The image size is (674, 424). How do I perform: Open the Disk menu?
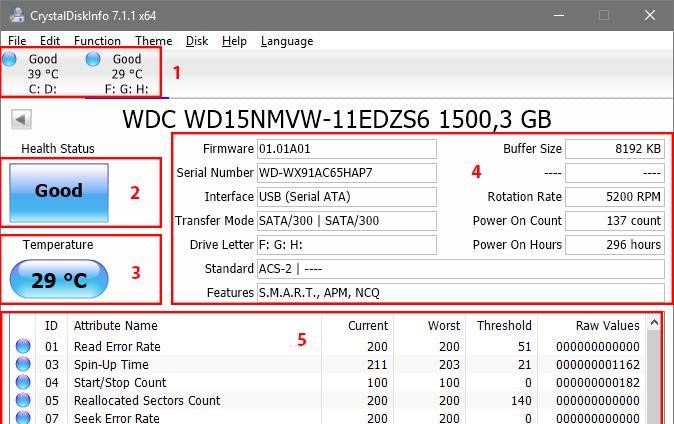click(x=197, y=41)
